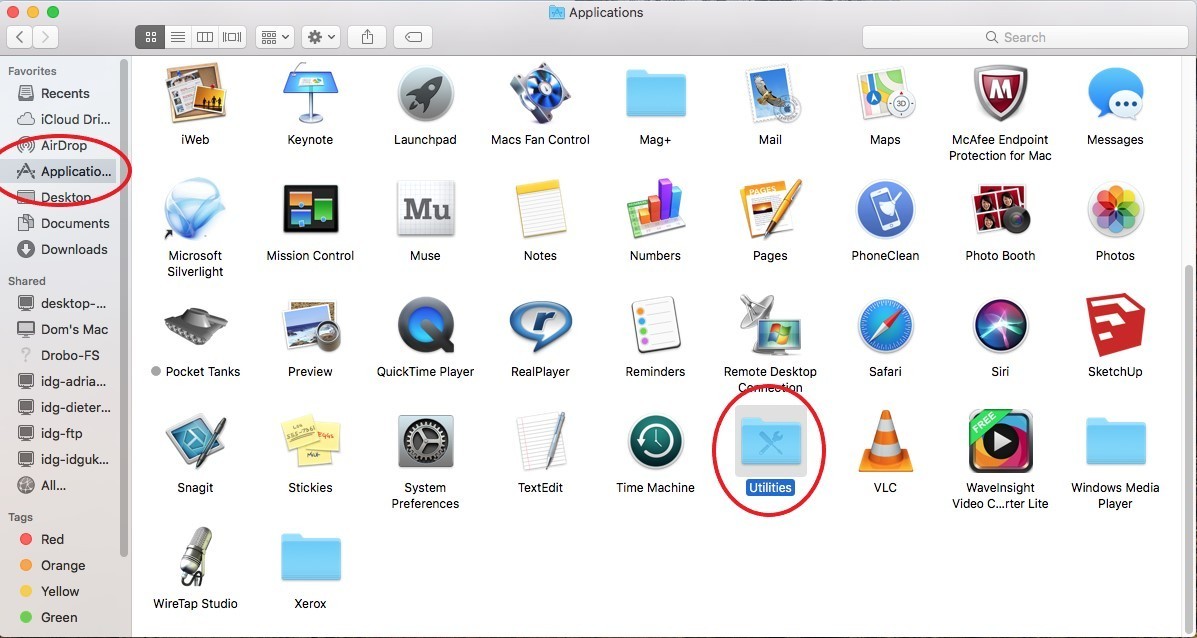The width and height of the screenshot is (1197, 638).
Task: Open Documents in the sidebar
Action: (x=63, y=223)
